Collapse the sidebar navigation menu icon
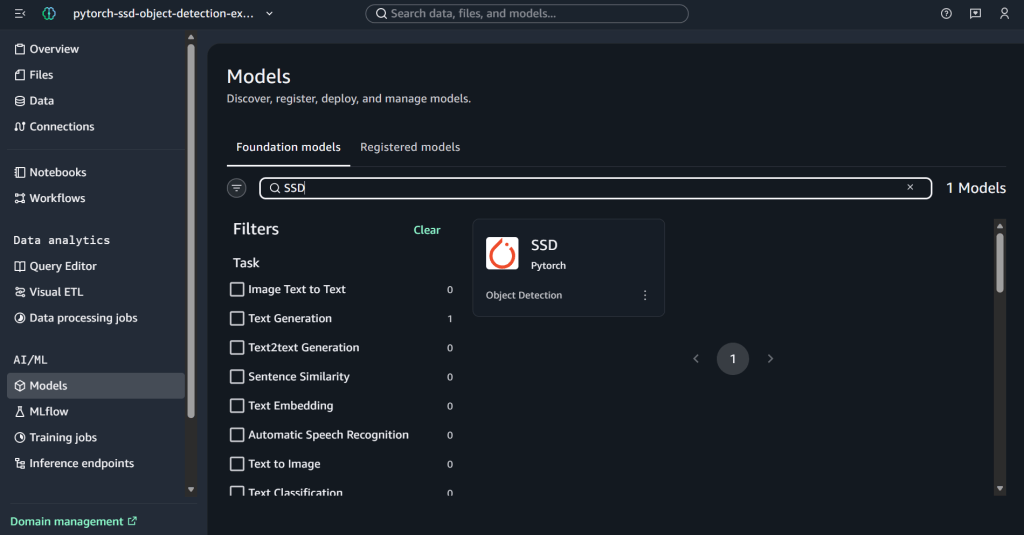The width and height of the screenshot is (1024, 535). [20, 14]
